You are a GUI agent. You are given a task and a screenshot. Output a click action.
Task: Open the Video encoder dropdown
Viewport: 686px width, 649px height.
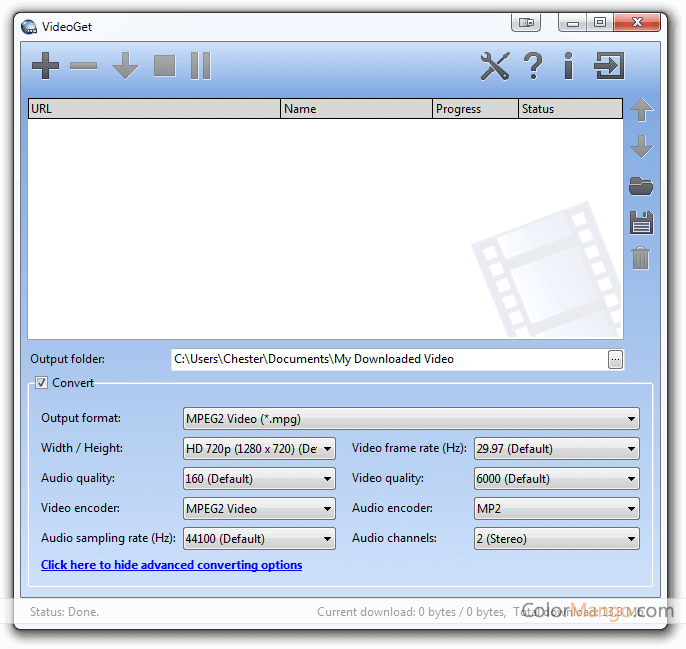(x=259, y=509)
